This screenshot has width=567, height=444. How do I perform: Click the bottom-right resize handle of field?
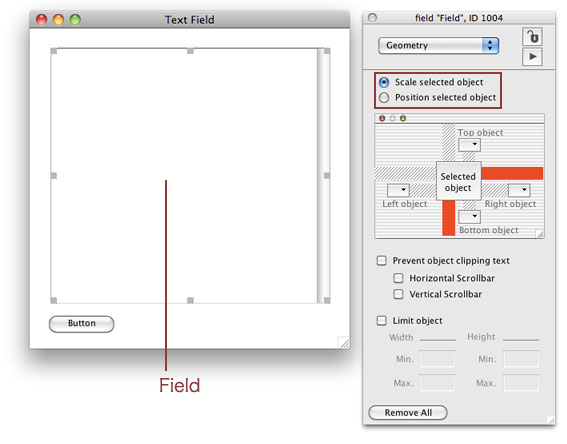327,300
